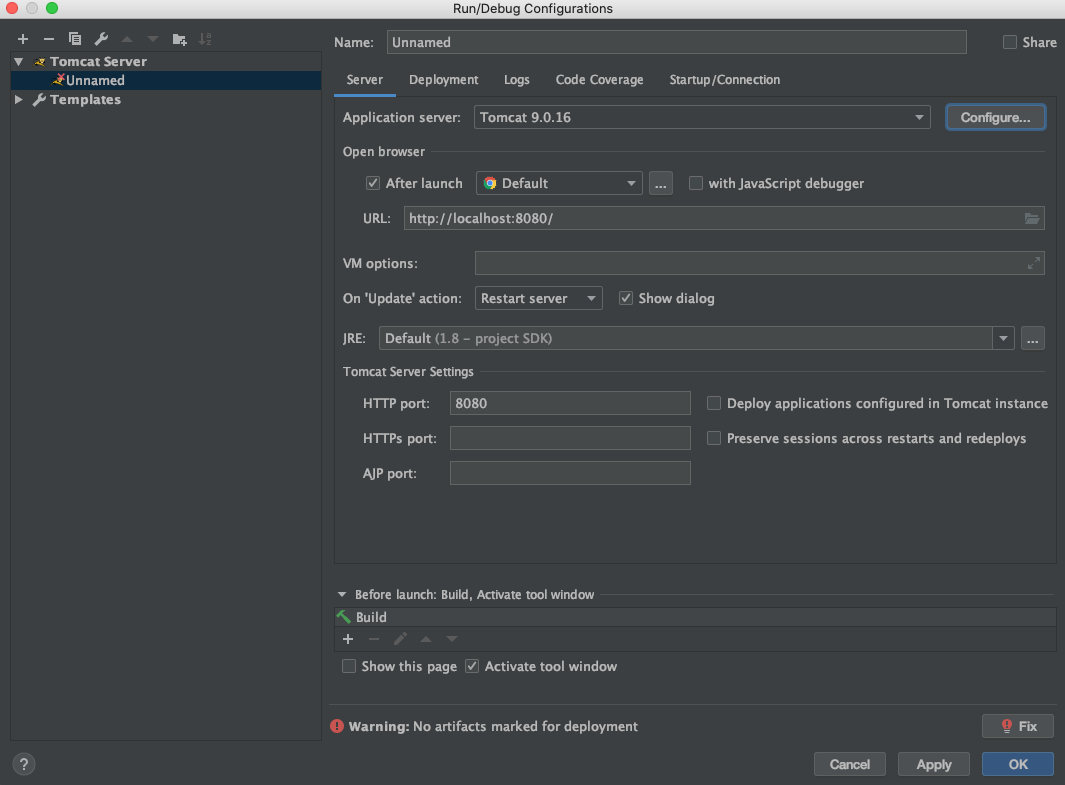The width and height of the screenshot is (1065, 785).
Task: Uncheck the Show dialog checkbox
Action: (x=626, y=298)
